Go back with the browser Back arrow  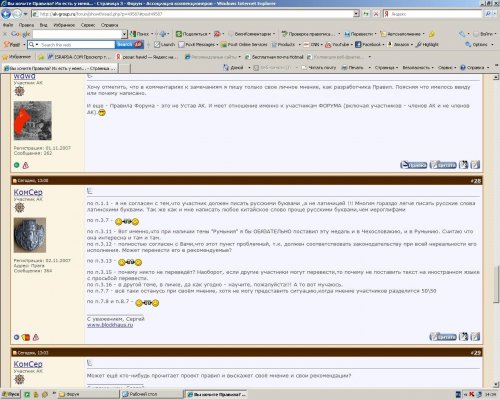6,14
